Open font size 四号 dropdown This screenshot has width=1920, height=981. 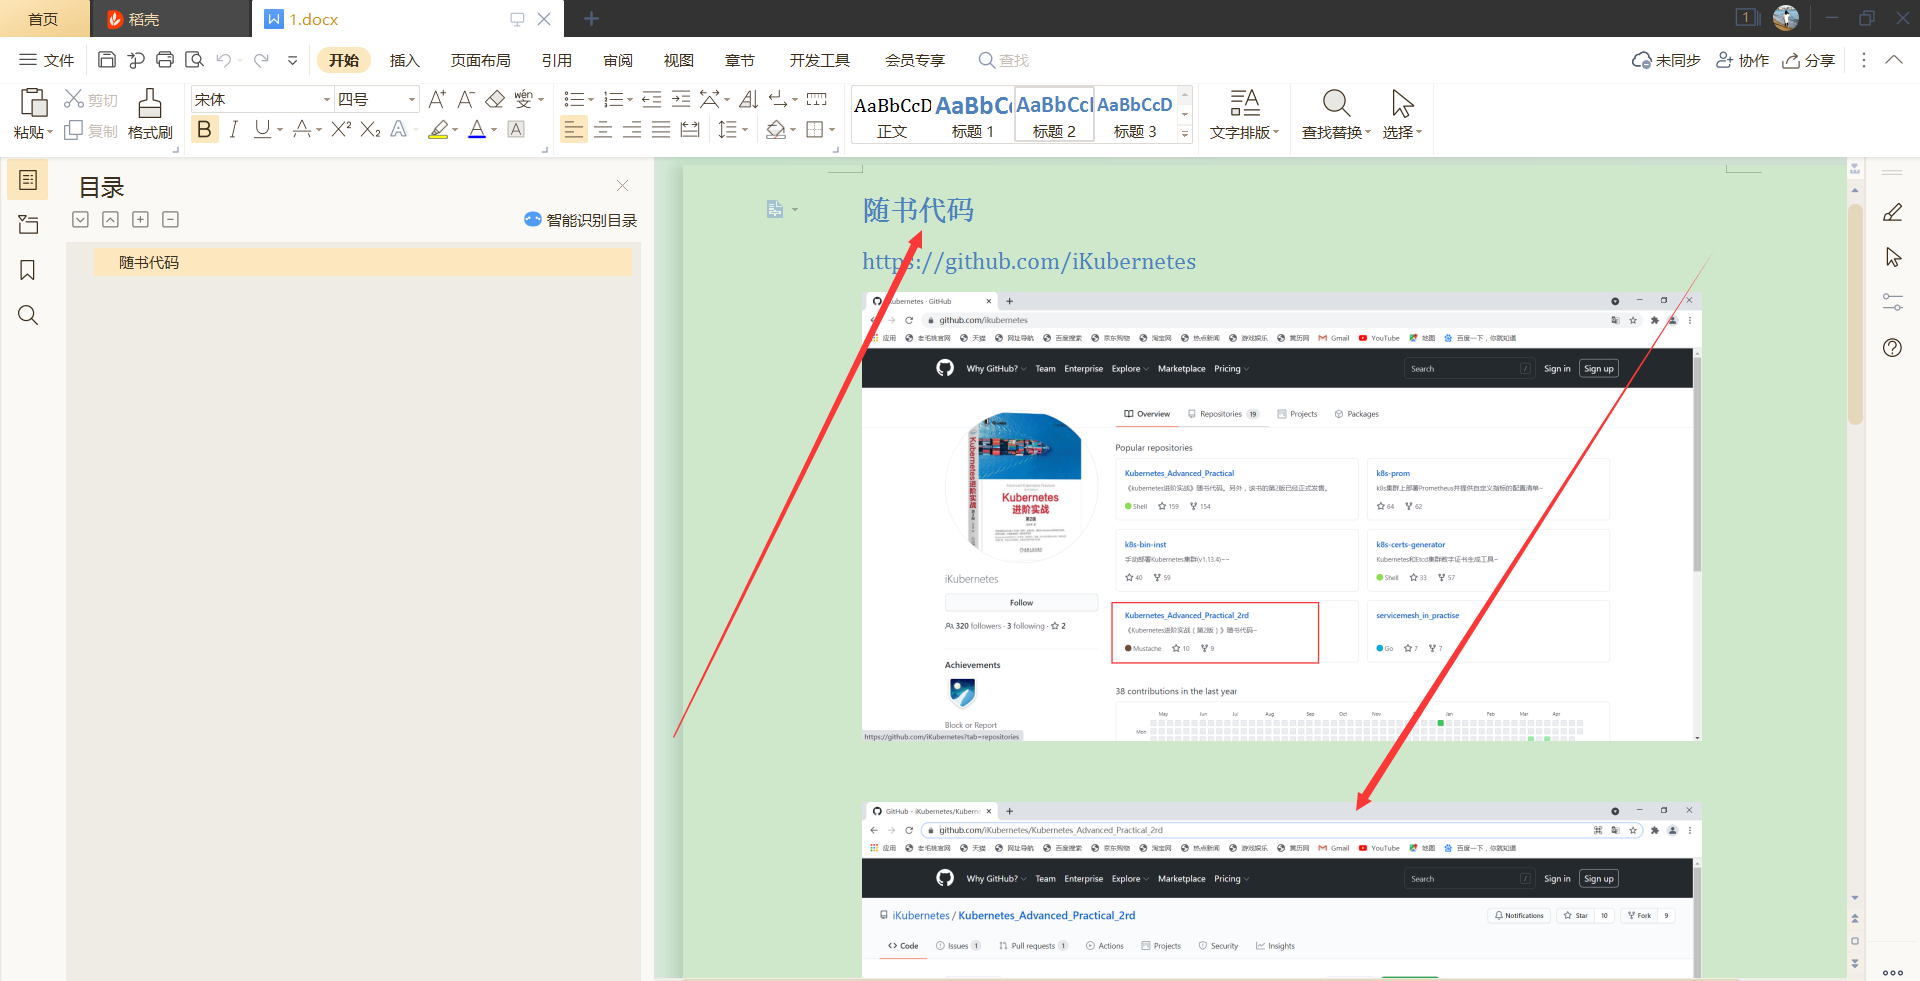[411, 99]
